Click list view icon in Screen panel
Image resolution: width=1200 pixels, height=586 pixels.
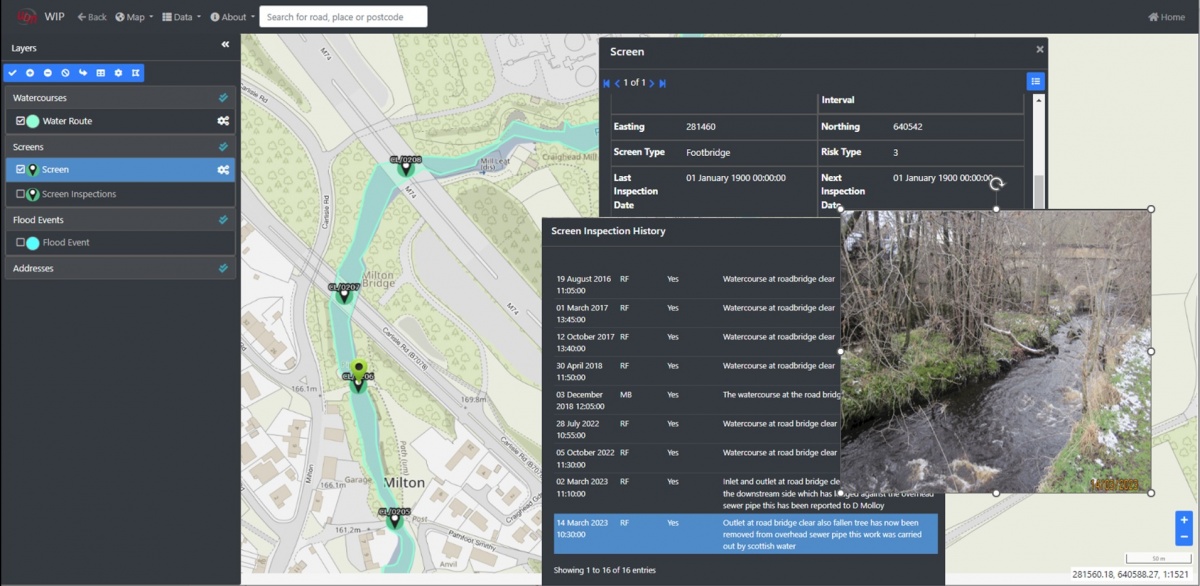coord(1035,82)
